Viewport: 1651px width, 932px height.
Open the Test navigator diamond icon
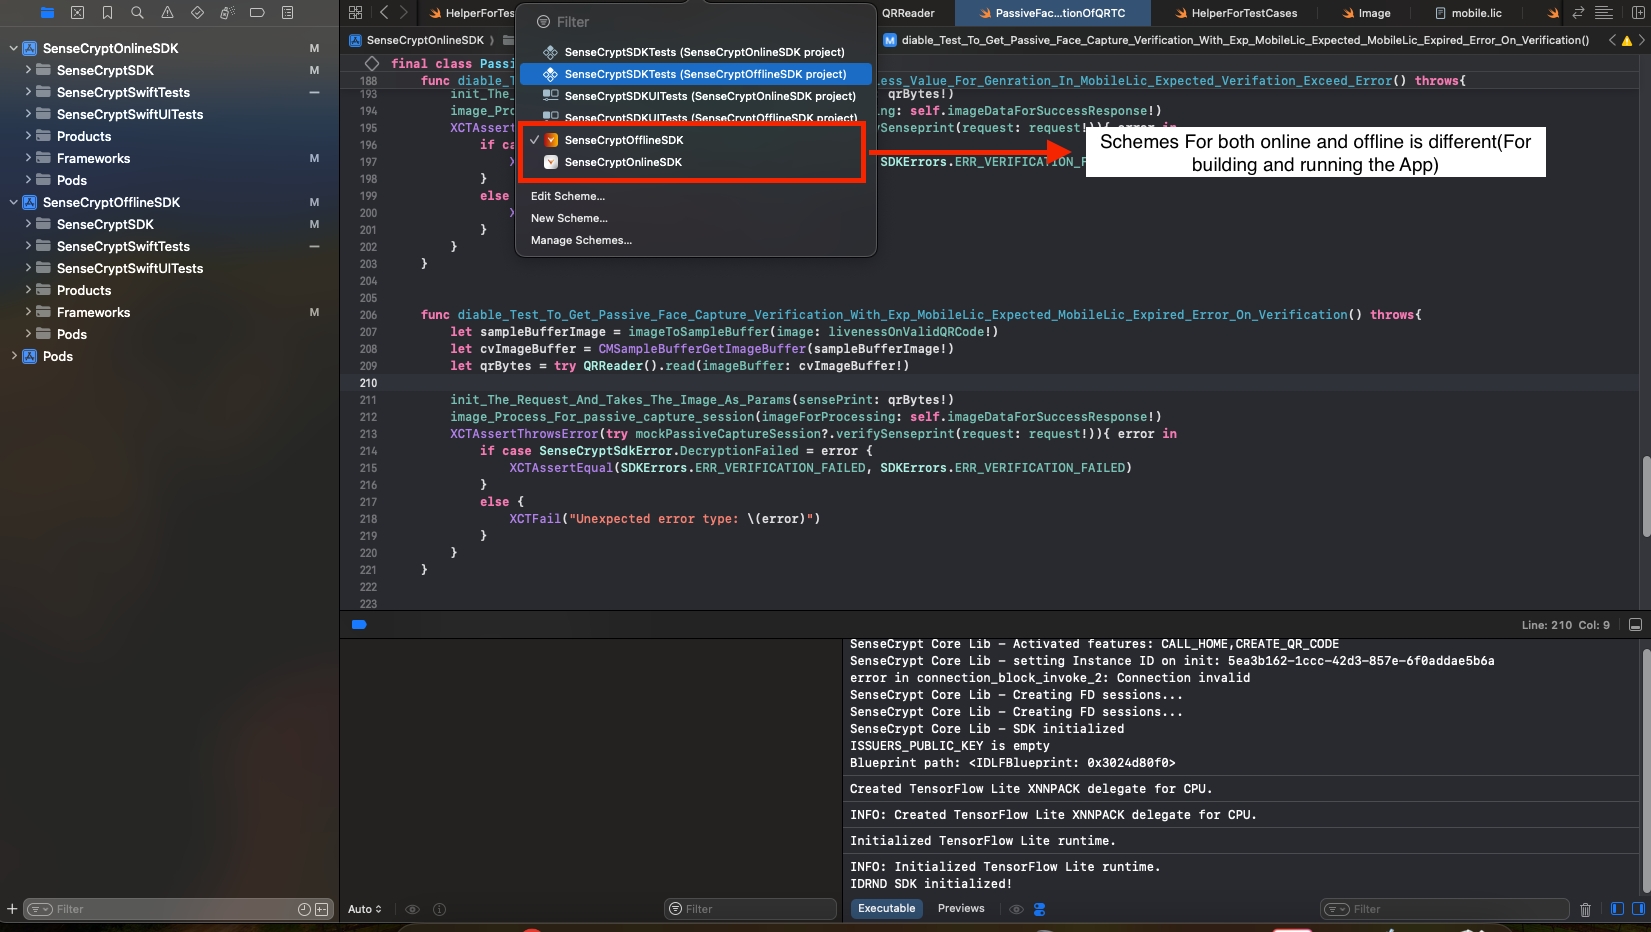(197, 13)
